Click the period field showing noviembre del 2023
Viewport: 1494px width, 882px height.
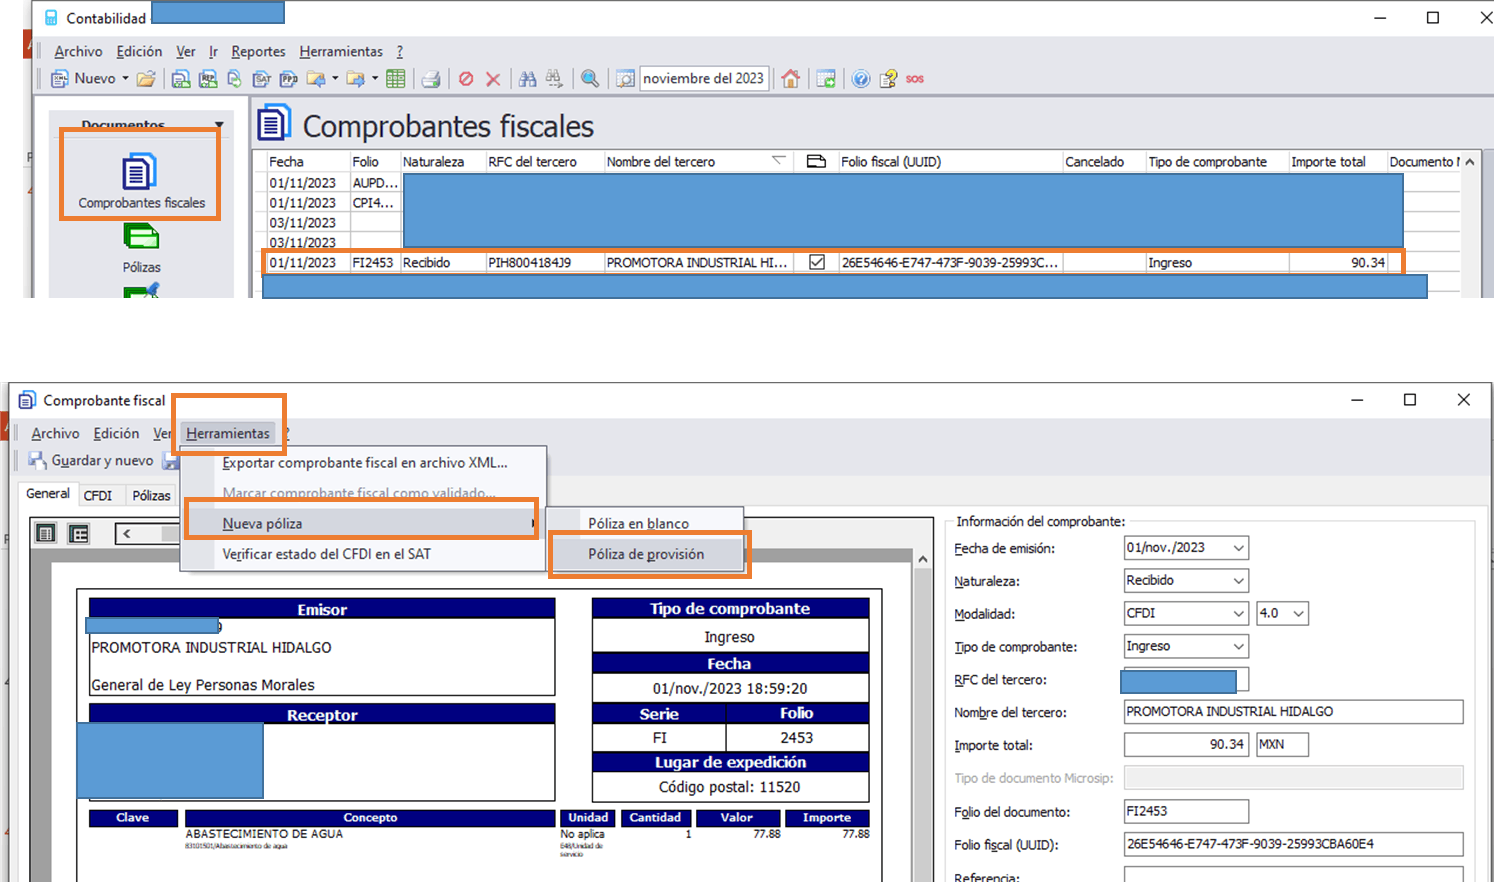pyautogui.click(x=704, y=79)
